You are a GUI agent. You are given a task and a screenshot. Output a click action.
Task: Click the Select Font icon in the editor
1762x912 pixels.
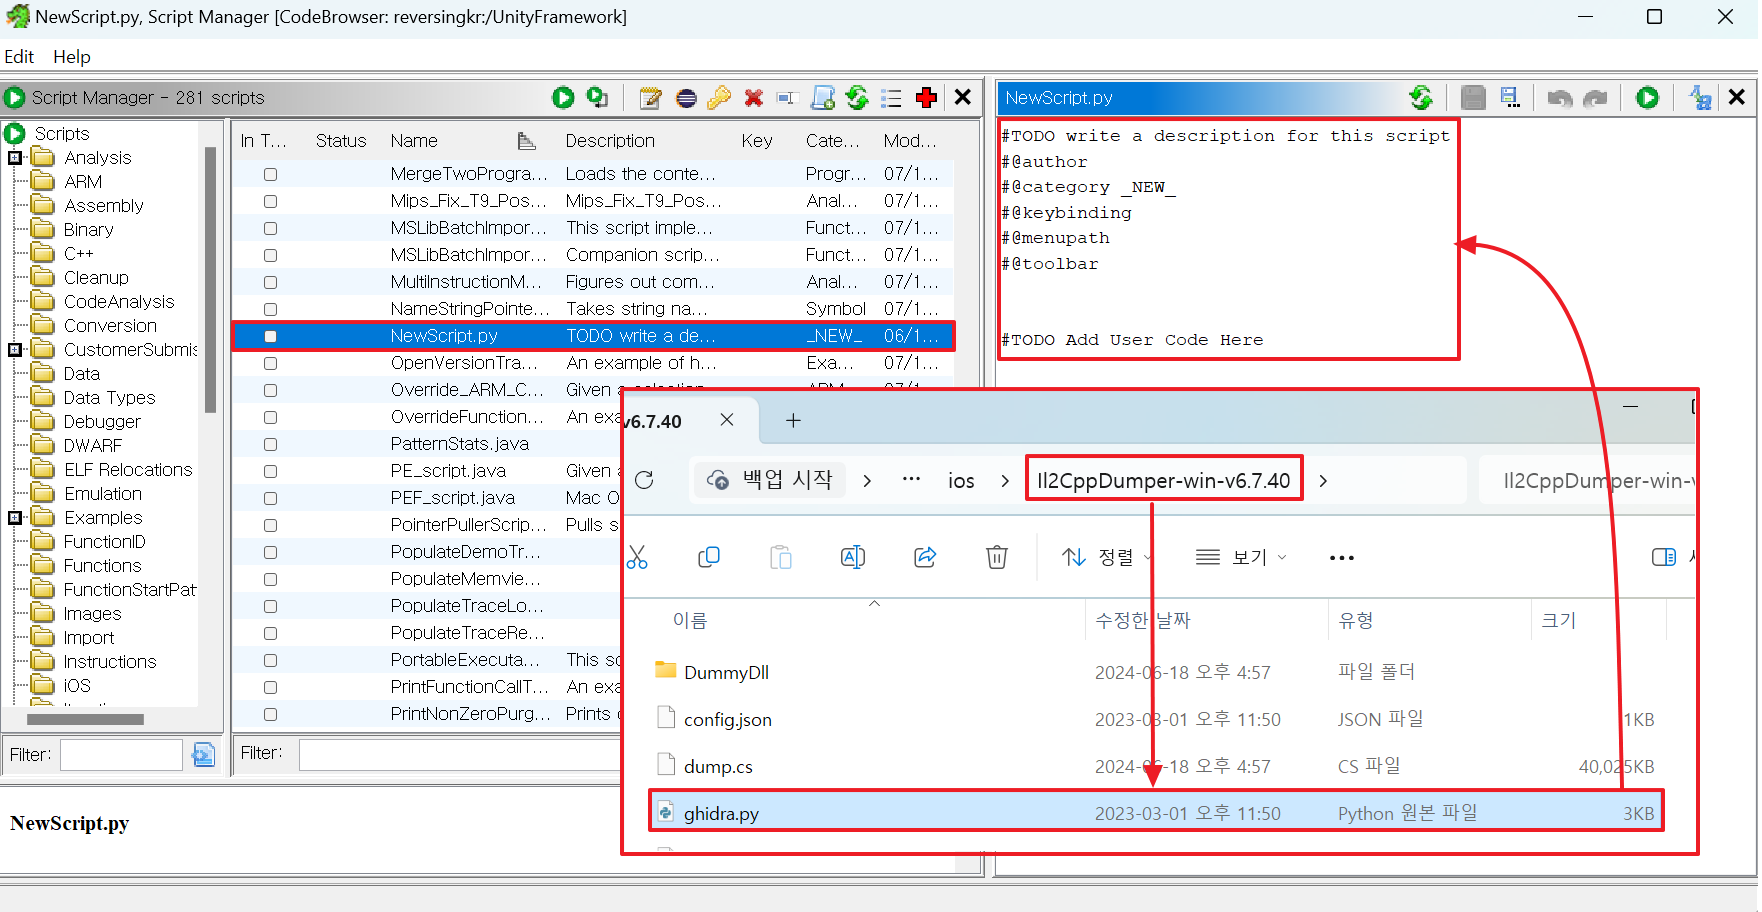tap(1700, 97)
